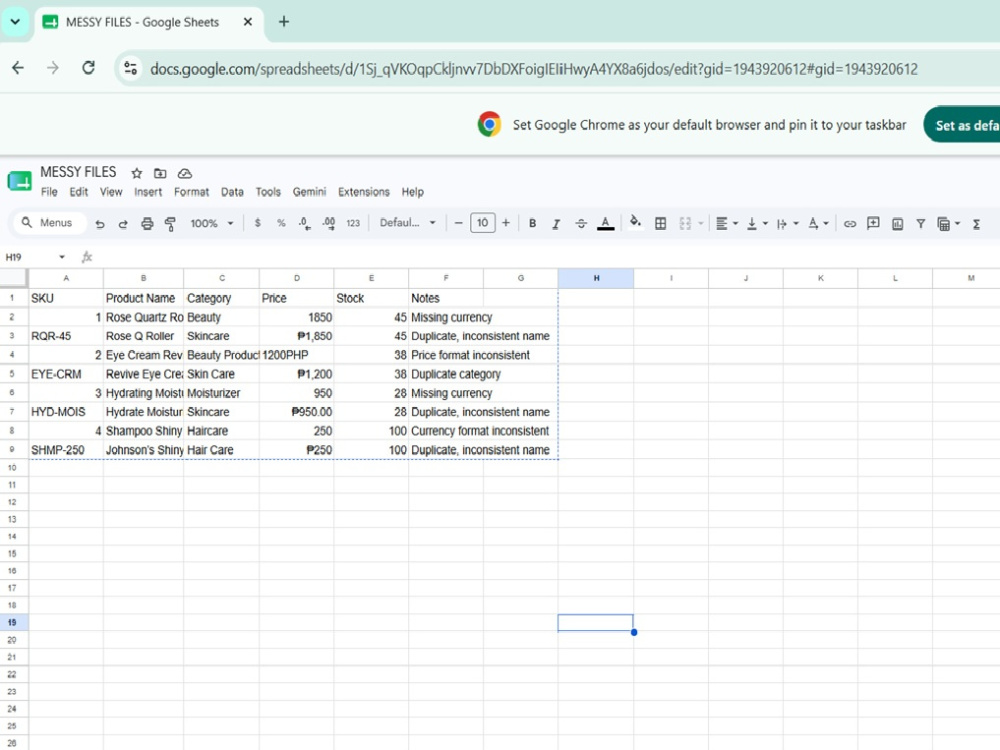Open horizontal align dropdown
This screenshot has height=750, width=1000.
pos(726,224)
